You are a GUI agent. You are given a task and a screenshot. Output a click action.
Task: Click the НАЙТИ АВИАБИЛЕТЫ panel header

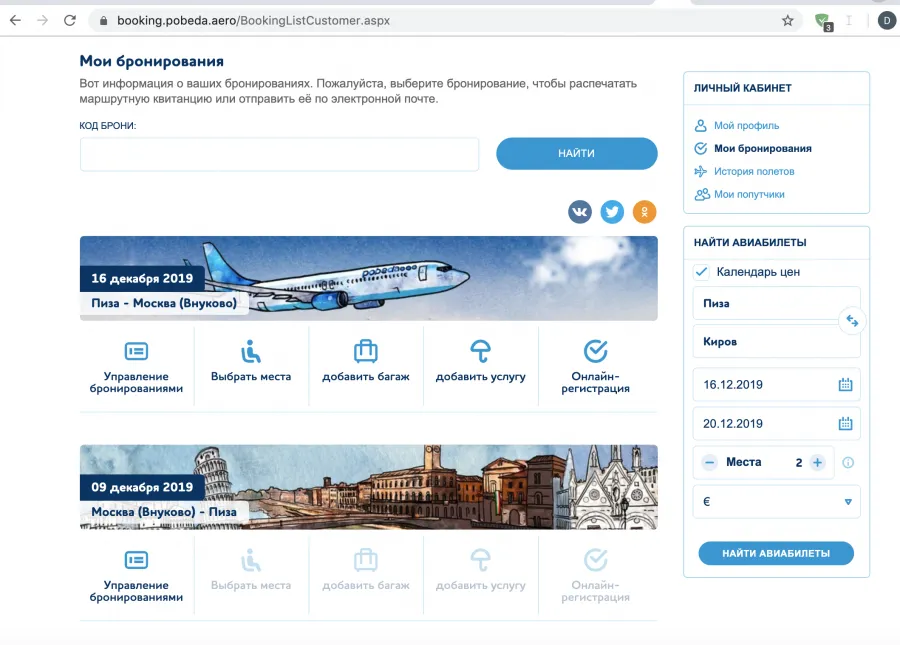750,242
